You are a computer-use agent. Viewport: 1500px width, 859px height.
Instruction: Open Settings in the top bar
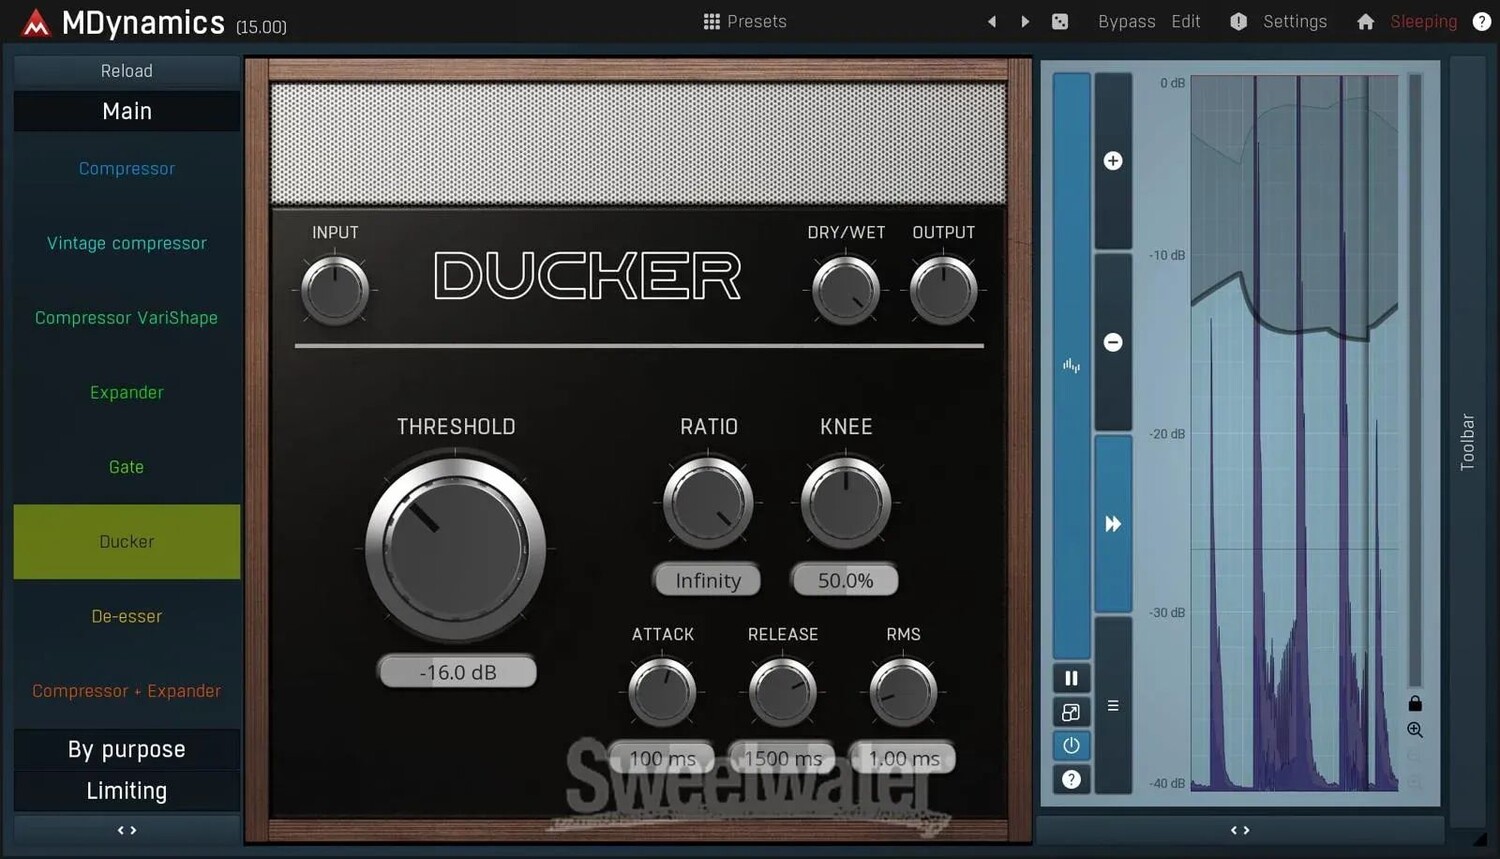[1294, 21]
